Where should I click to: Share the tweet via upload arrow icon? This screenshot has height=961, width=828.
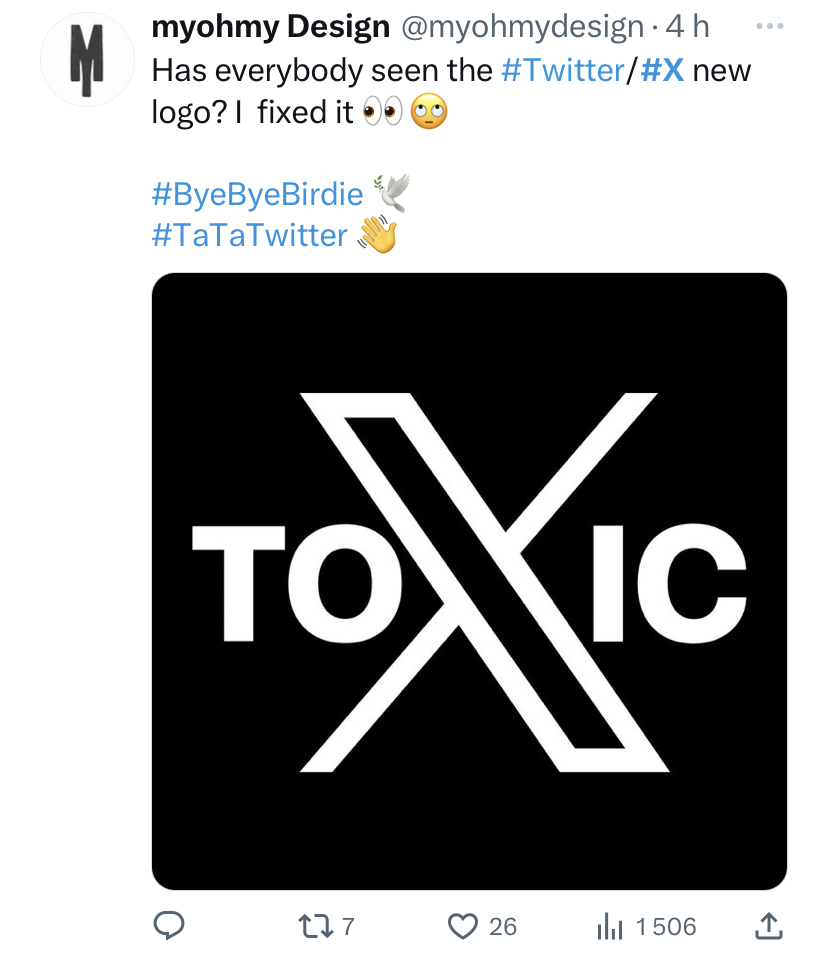[x=769, y=925]
